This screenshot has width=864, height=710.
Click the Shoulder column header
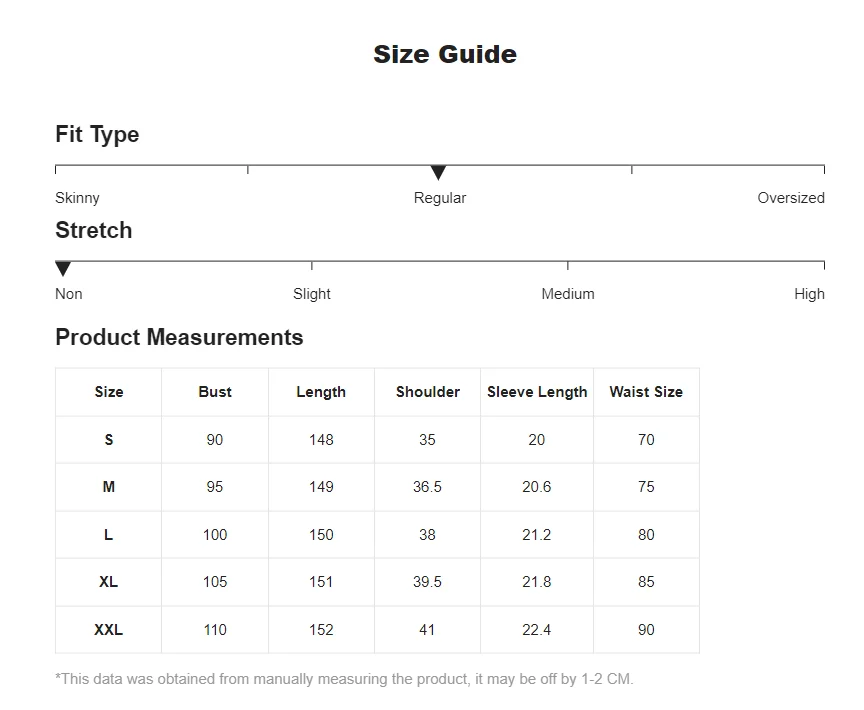coord(428,392)
